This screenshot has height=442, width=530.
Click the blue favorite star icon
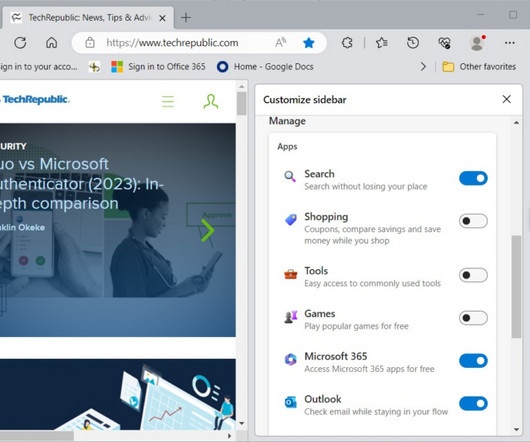(309, 43)
